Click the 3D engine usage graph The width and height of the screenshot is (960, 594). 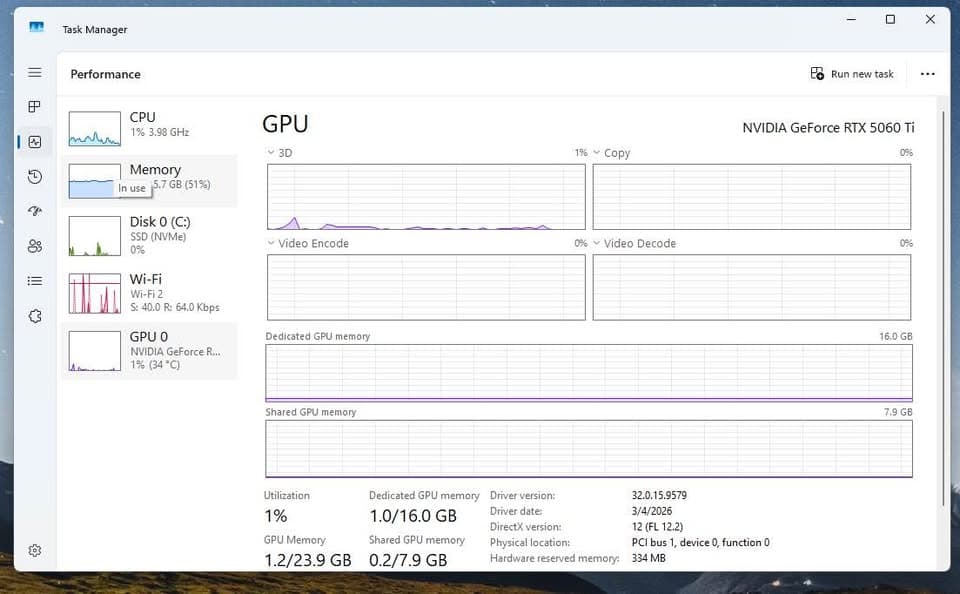tap(426, 197)
